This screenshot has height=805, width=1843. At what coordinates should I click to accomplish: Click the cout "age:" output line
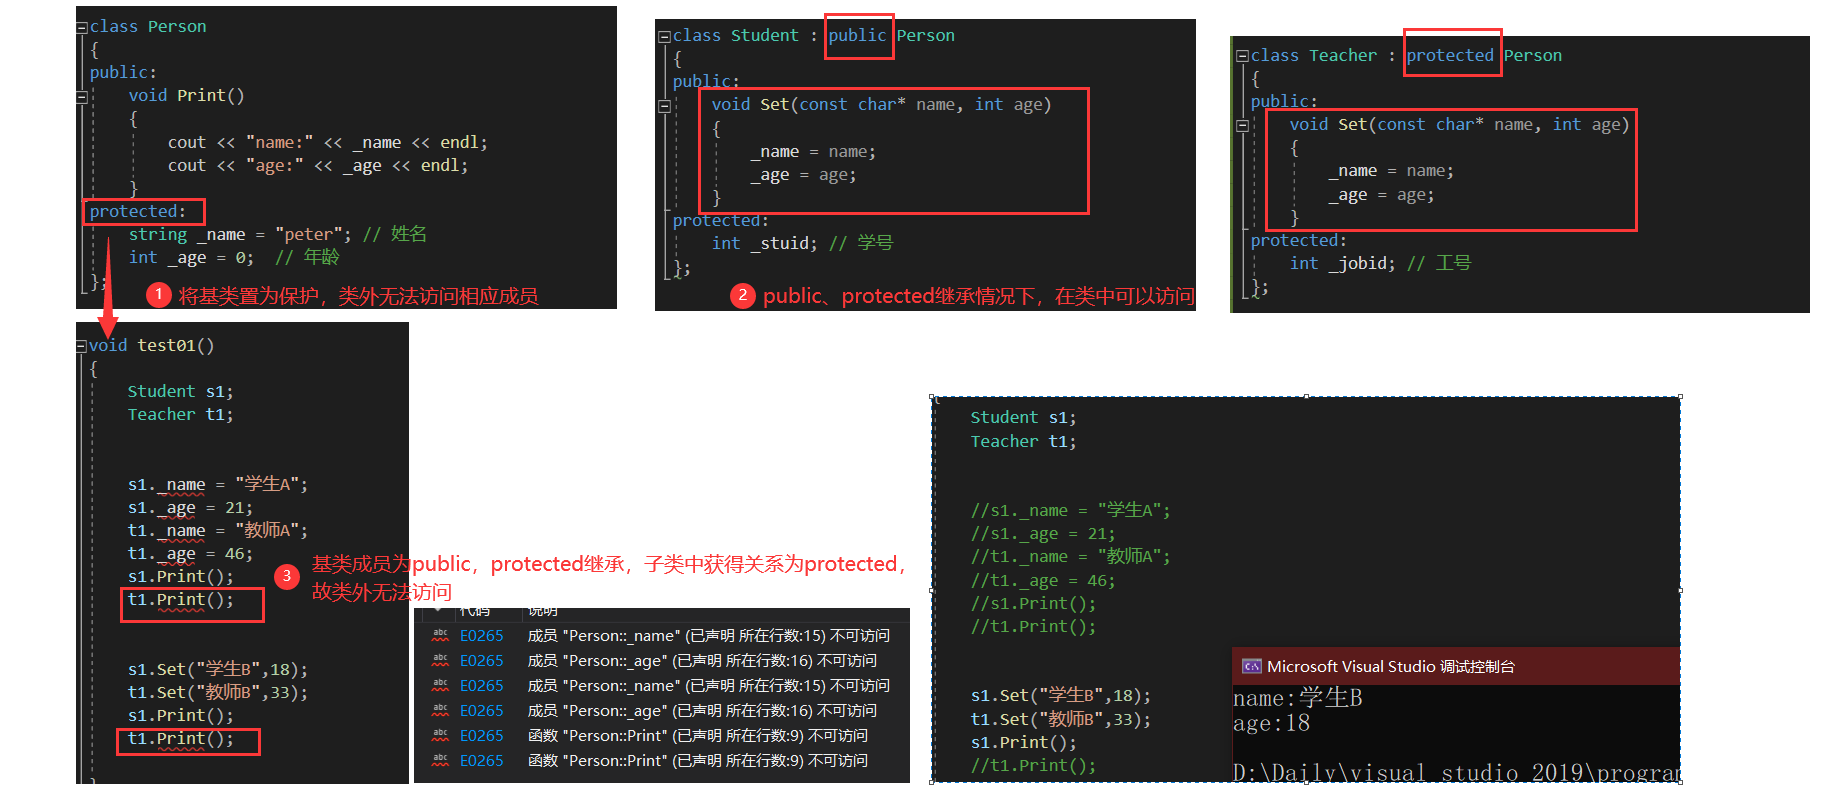click(x=318, y=166)
